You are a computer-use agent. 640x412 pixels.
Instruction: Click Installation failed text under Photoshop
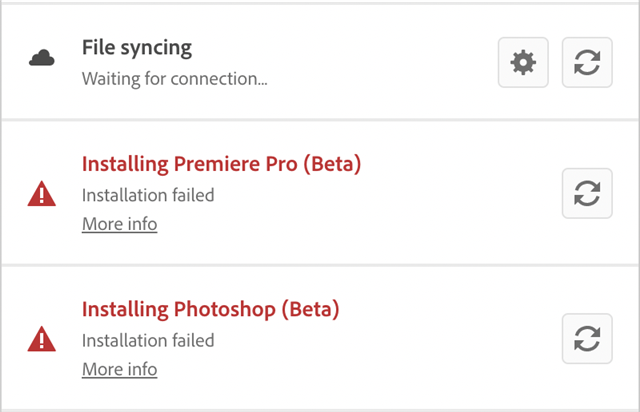click(148, 341)
